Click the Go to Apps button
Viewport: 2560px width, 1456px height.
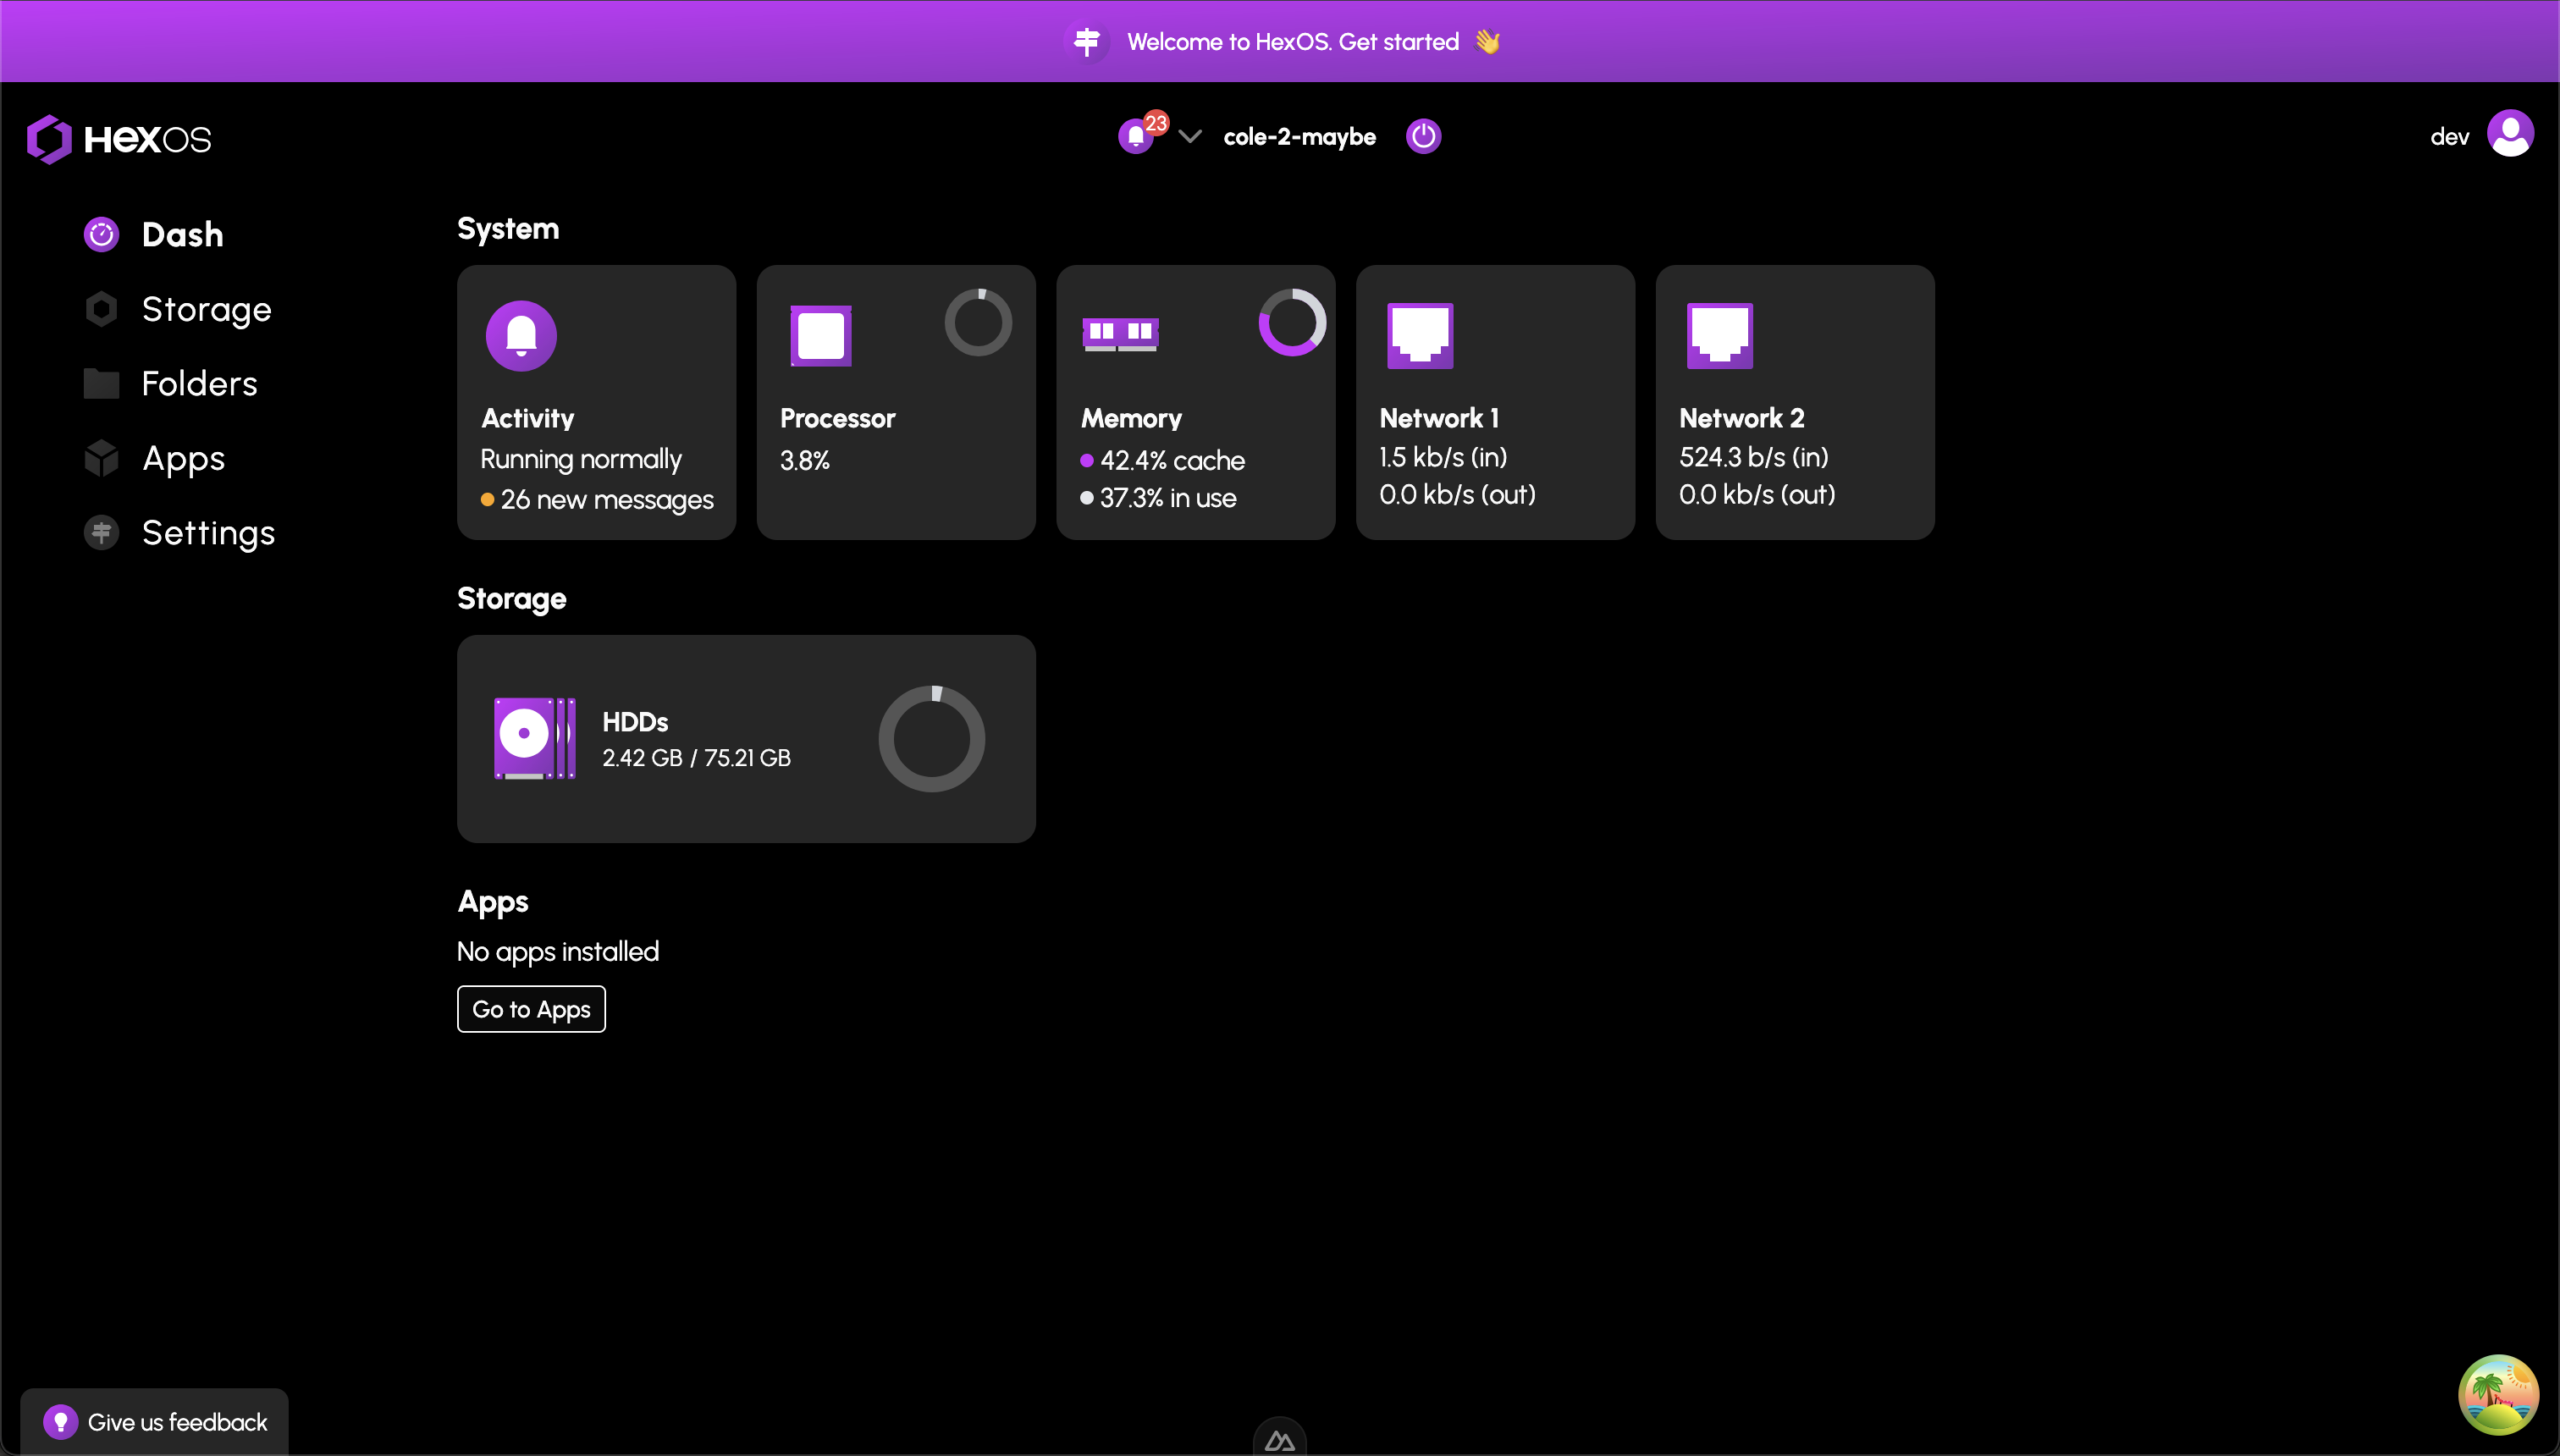pos(531,1009)
